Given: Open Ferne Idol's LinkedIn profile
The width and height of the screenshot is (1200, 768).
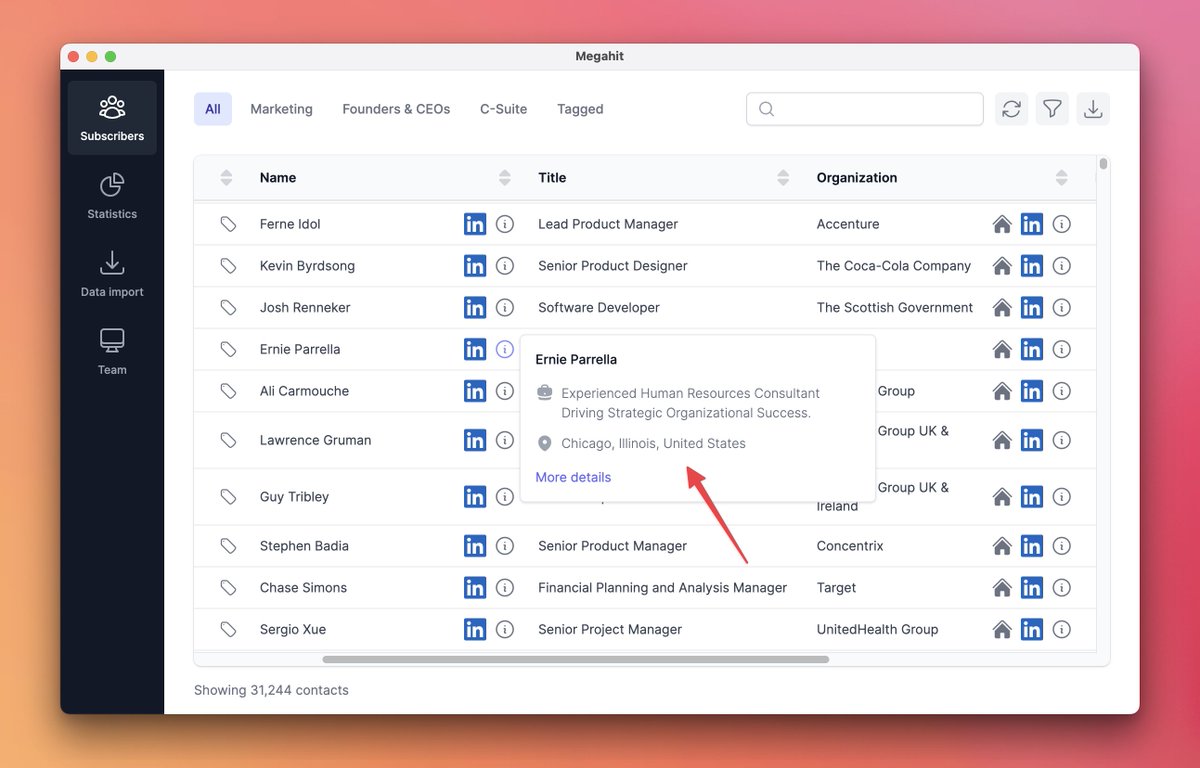Looking at the screenshot, I should [x=475, y=224].
